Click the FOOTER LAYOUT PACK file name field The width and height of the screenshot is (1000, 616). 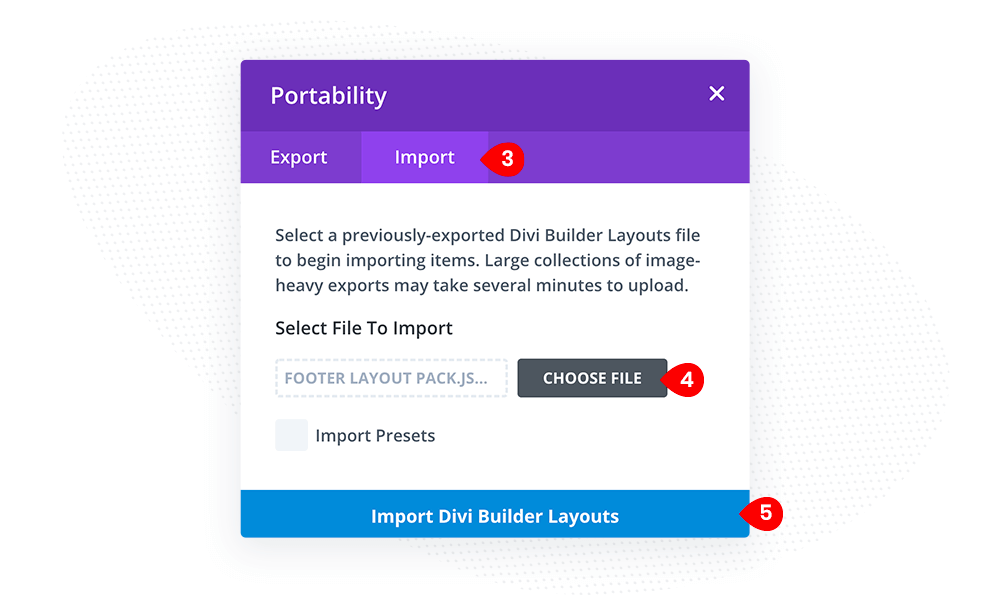click(x=392, y=378)
